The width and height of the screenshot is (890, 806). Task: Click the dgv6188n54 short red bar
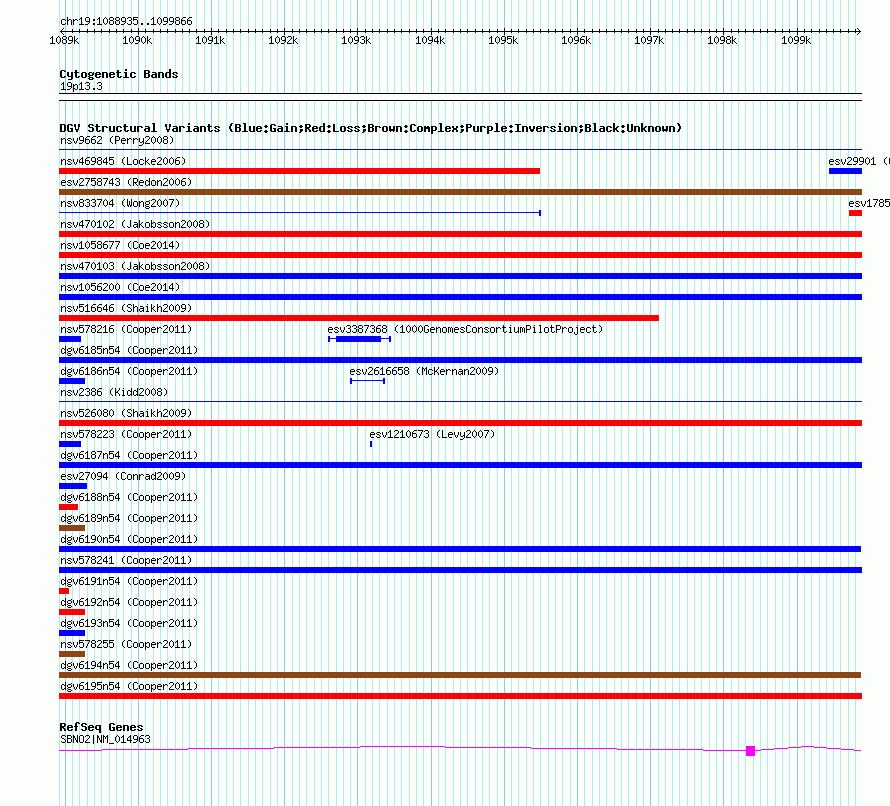pos(69,507)
